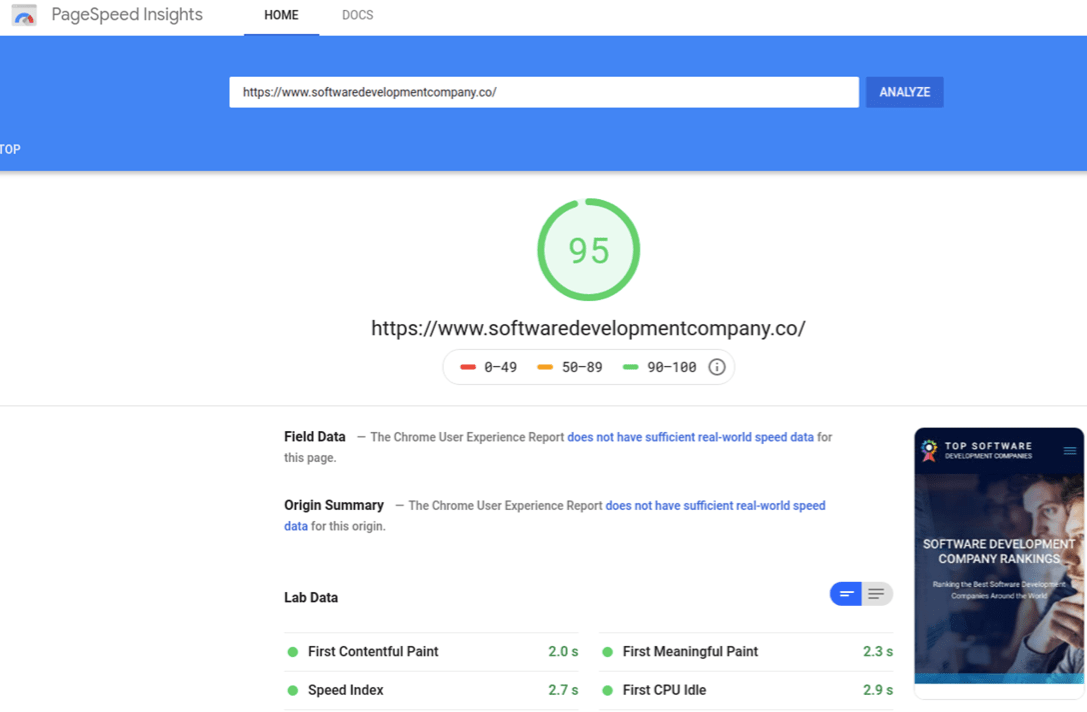Viewport: 1087px width, 712px height.
Task: Switch Lab Data to compact view
Action: click(846, 593)
